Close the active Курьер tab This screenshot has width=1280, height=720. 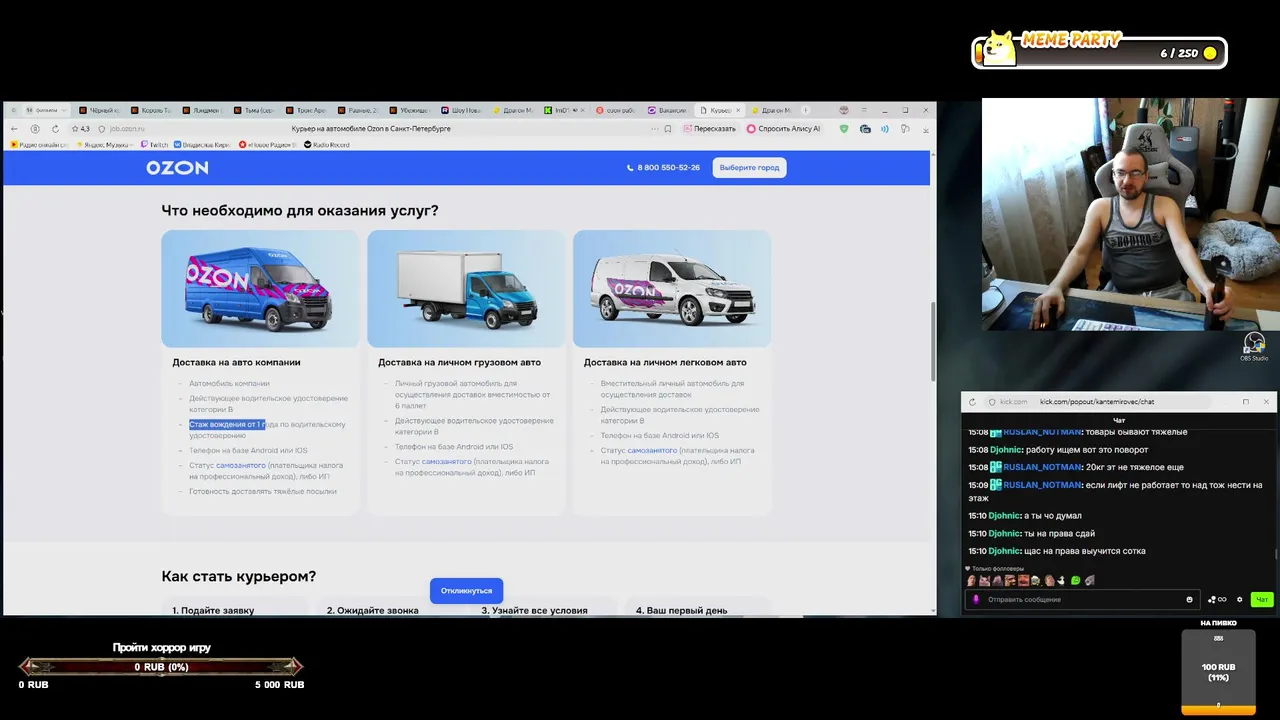click(737, 110)
